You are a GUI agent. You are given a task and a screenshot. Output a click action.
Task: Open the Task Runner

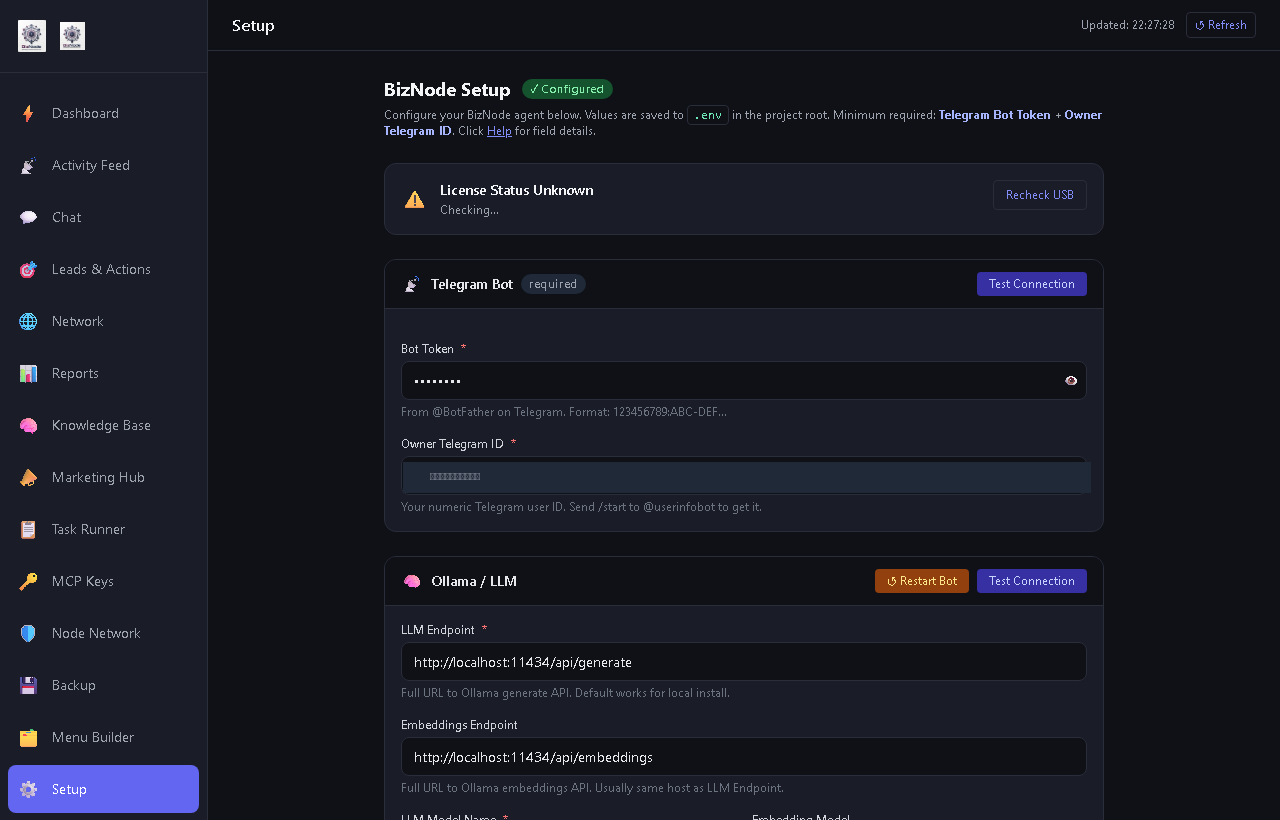[88, 529]
